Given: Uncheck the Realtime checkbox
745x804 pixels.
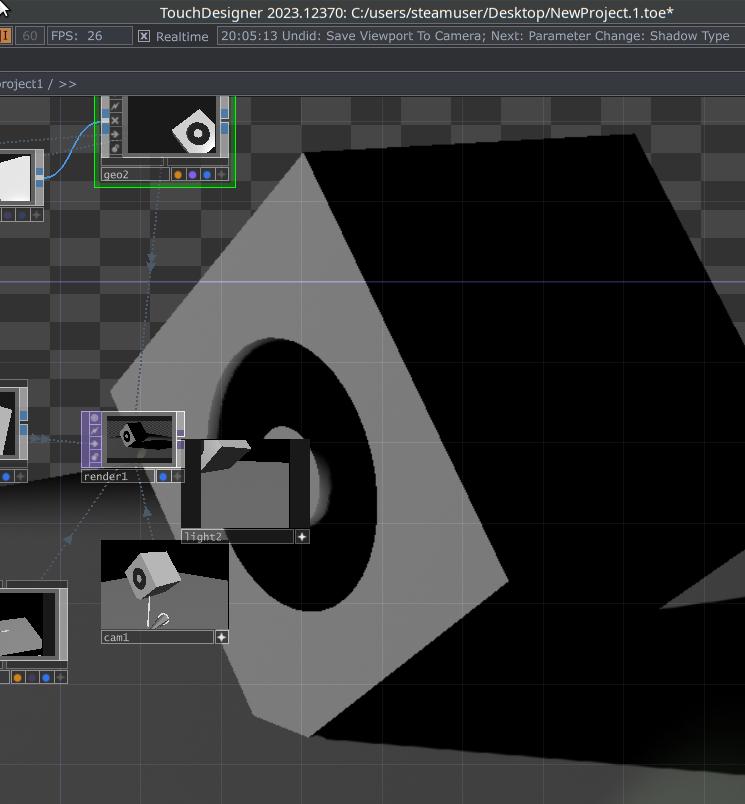Looking at the screenshot, I should 144,36.
